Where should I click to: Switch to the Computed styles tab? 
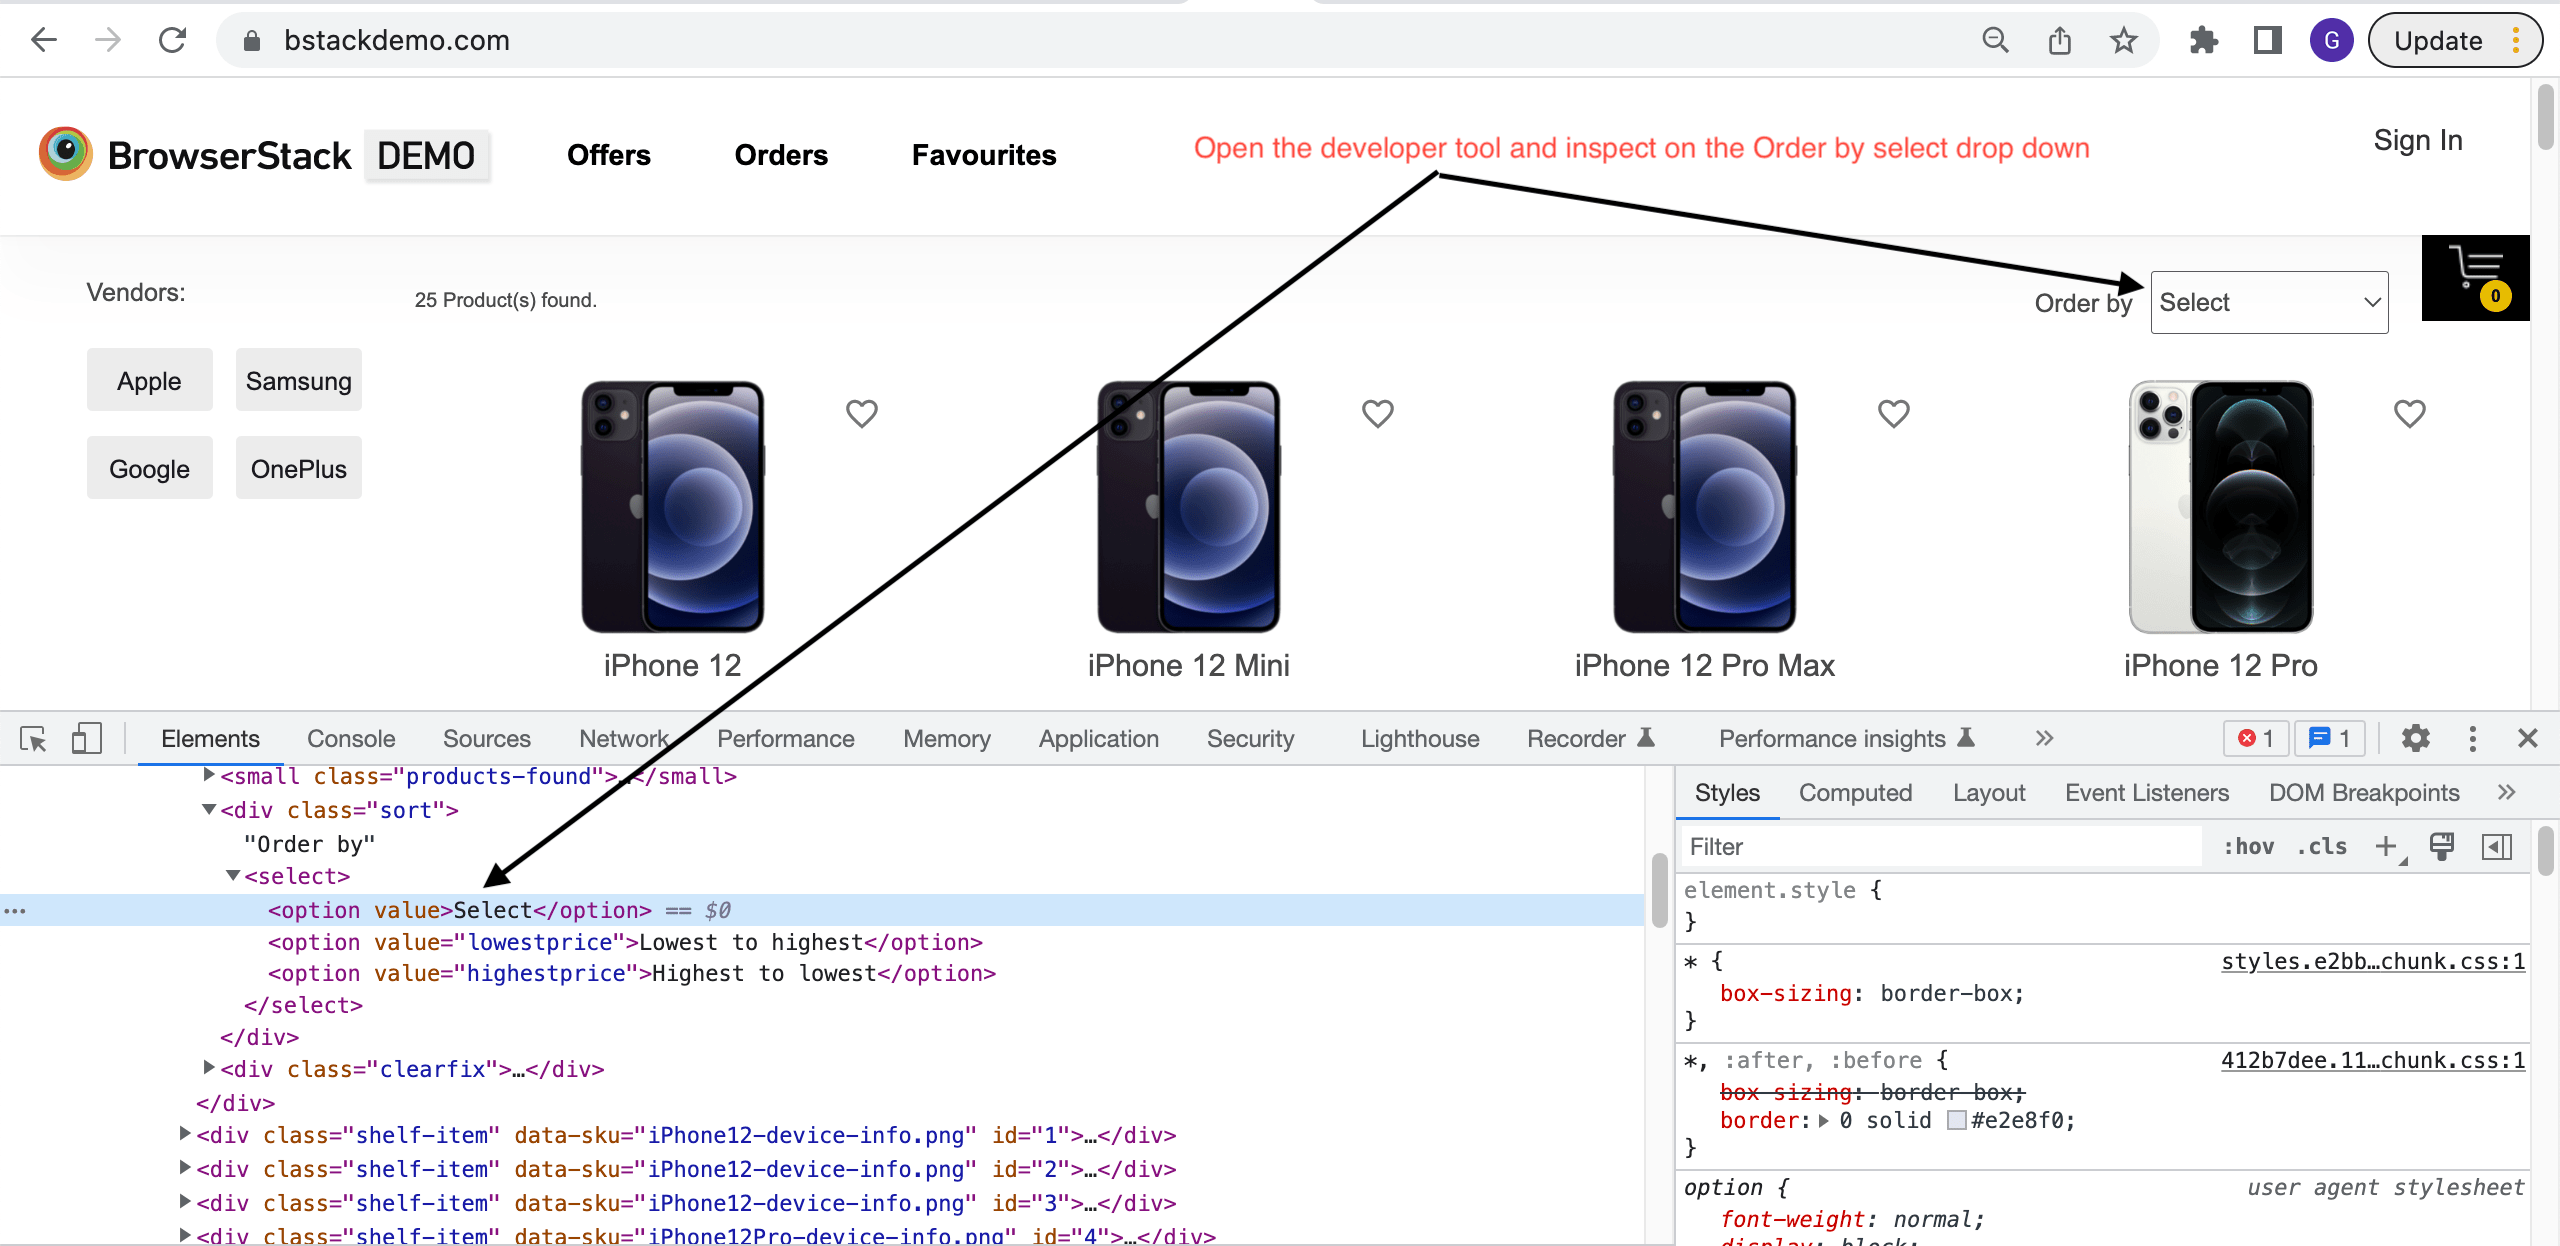(1855, 792)
